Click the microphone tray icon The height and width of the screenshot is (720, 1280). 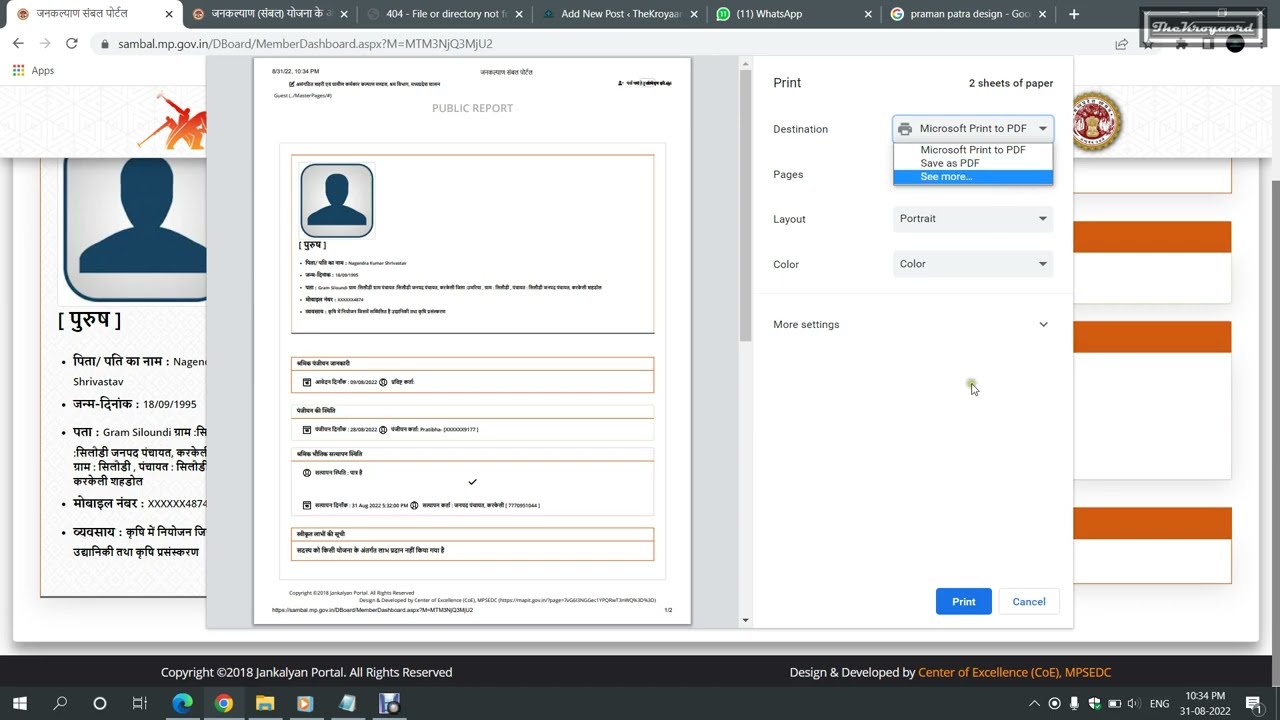click(x=1074, y=704)
